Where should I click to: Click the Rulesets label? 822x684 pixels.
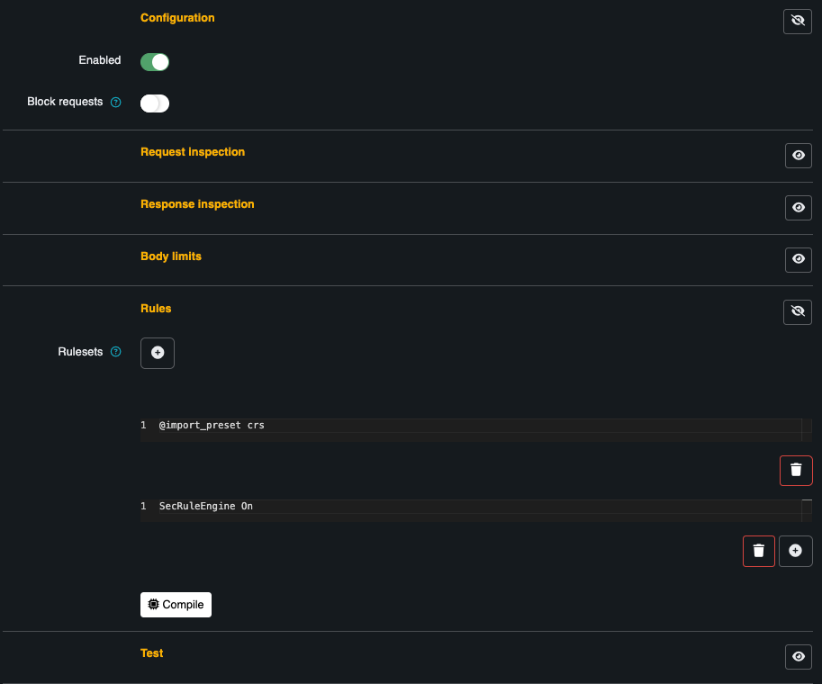tap(80, 352)
